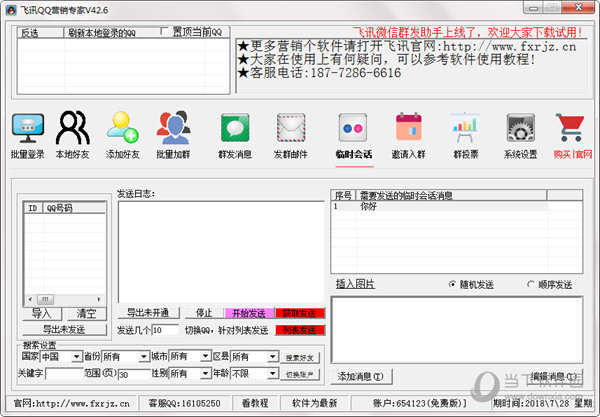Click the 需要发送的临时会话消息 column header
Viewport: 600px width, 417px height.
(x=451, y=195)
